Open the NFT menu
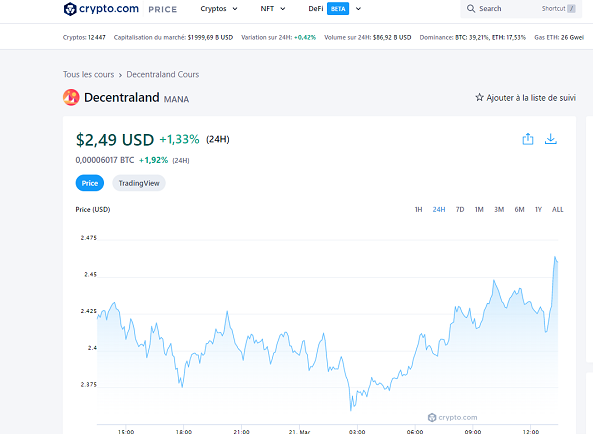 [267, 9]
